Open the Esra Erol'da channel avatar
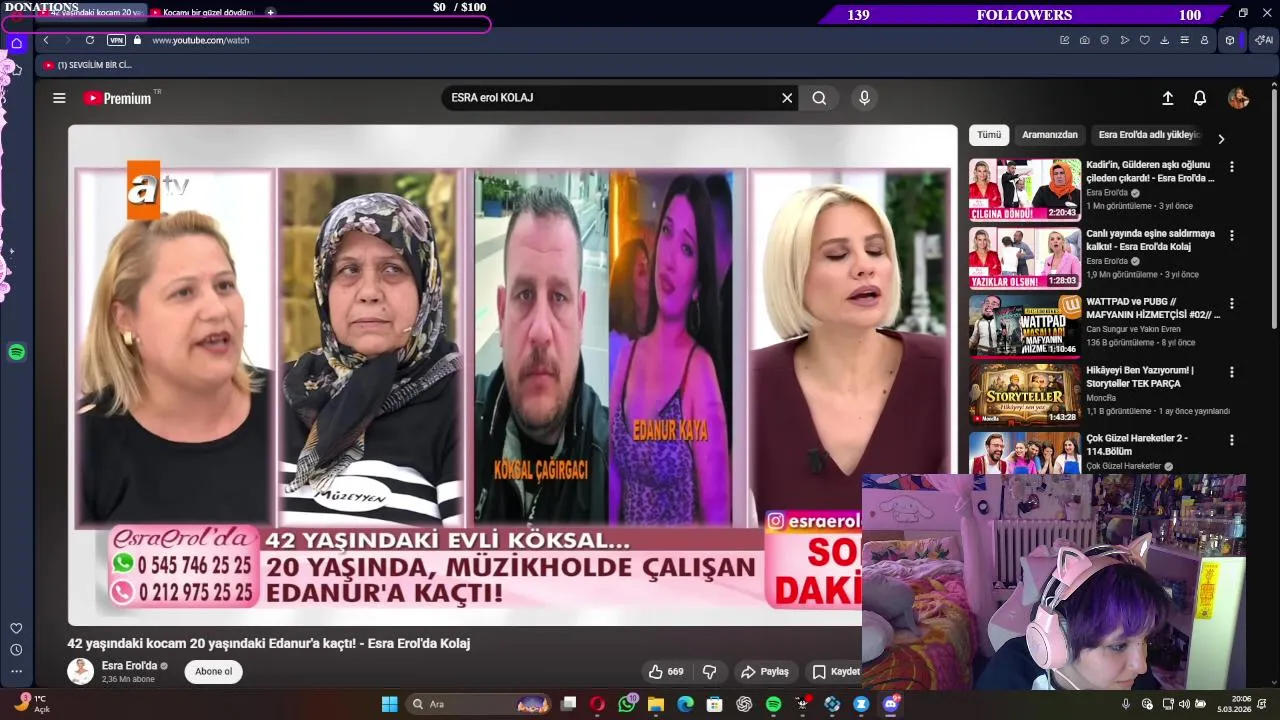 [x=80, y=672]
